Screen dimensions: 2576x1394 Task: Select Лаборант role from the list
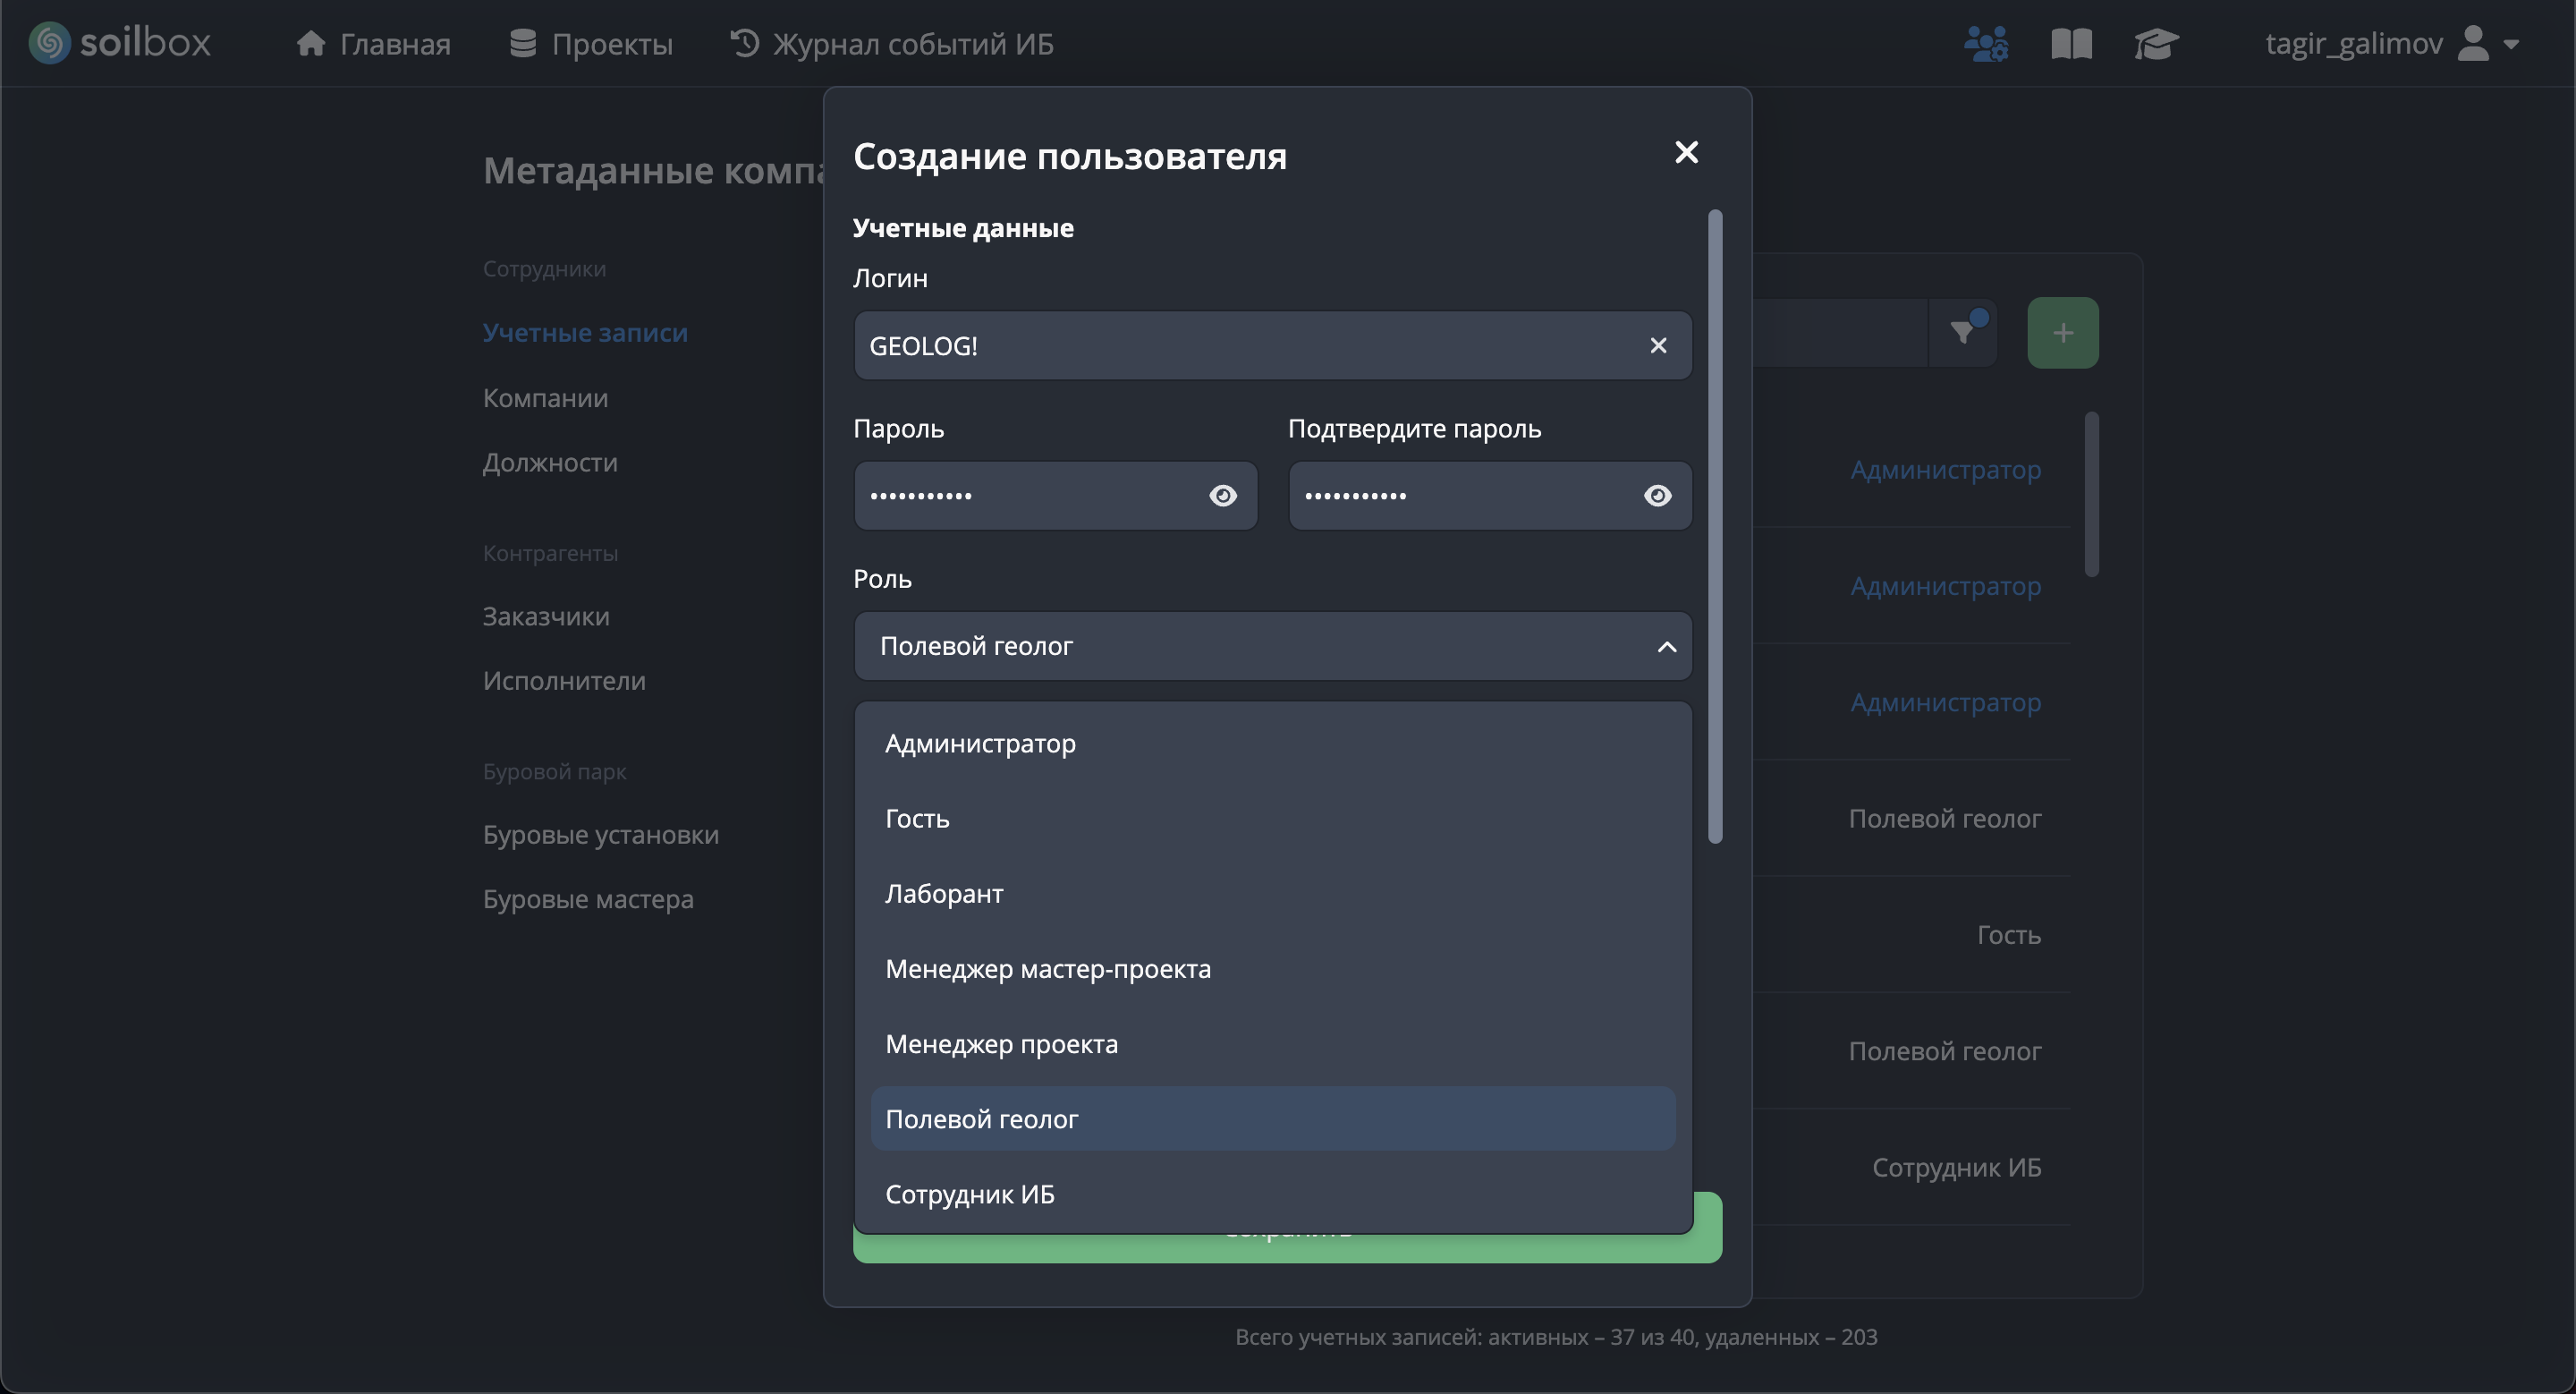944,893
